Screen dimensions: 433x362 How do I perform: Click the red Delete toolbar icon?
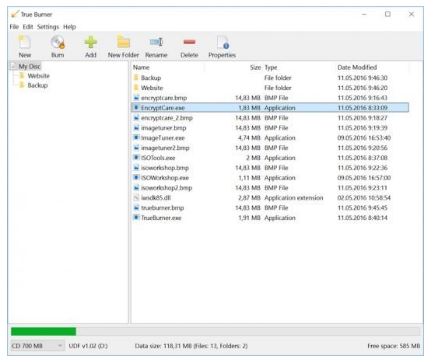(x=189, y=42)
